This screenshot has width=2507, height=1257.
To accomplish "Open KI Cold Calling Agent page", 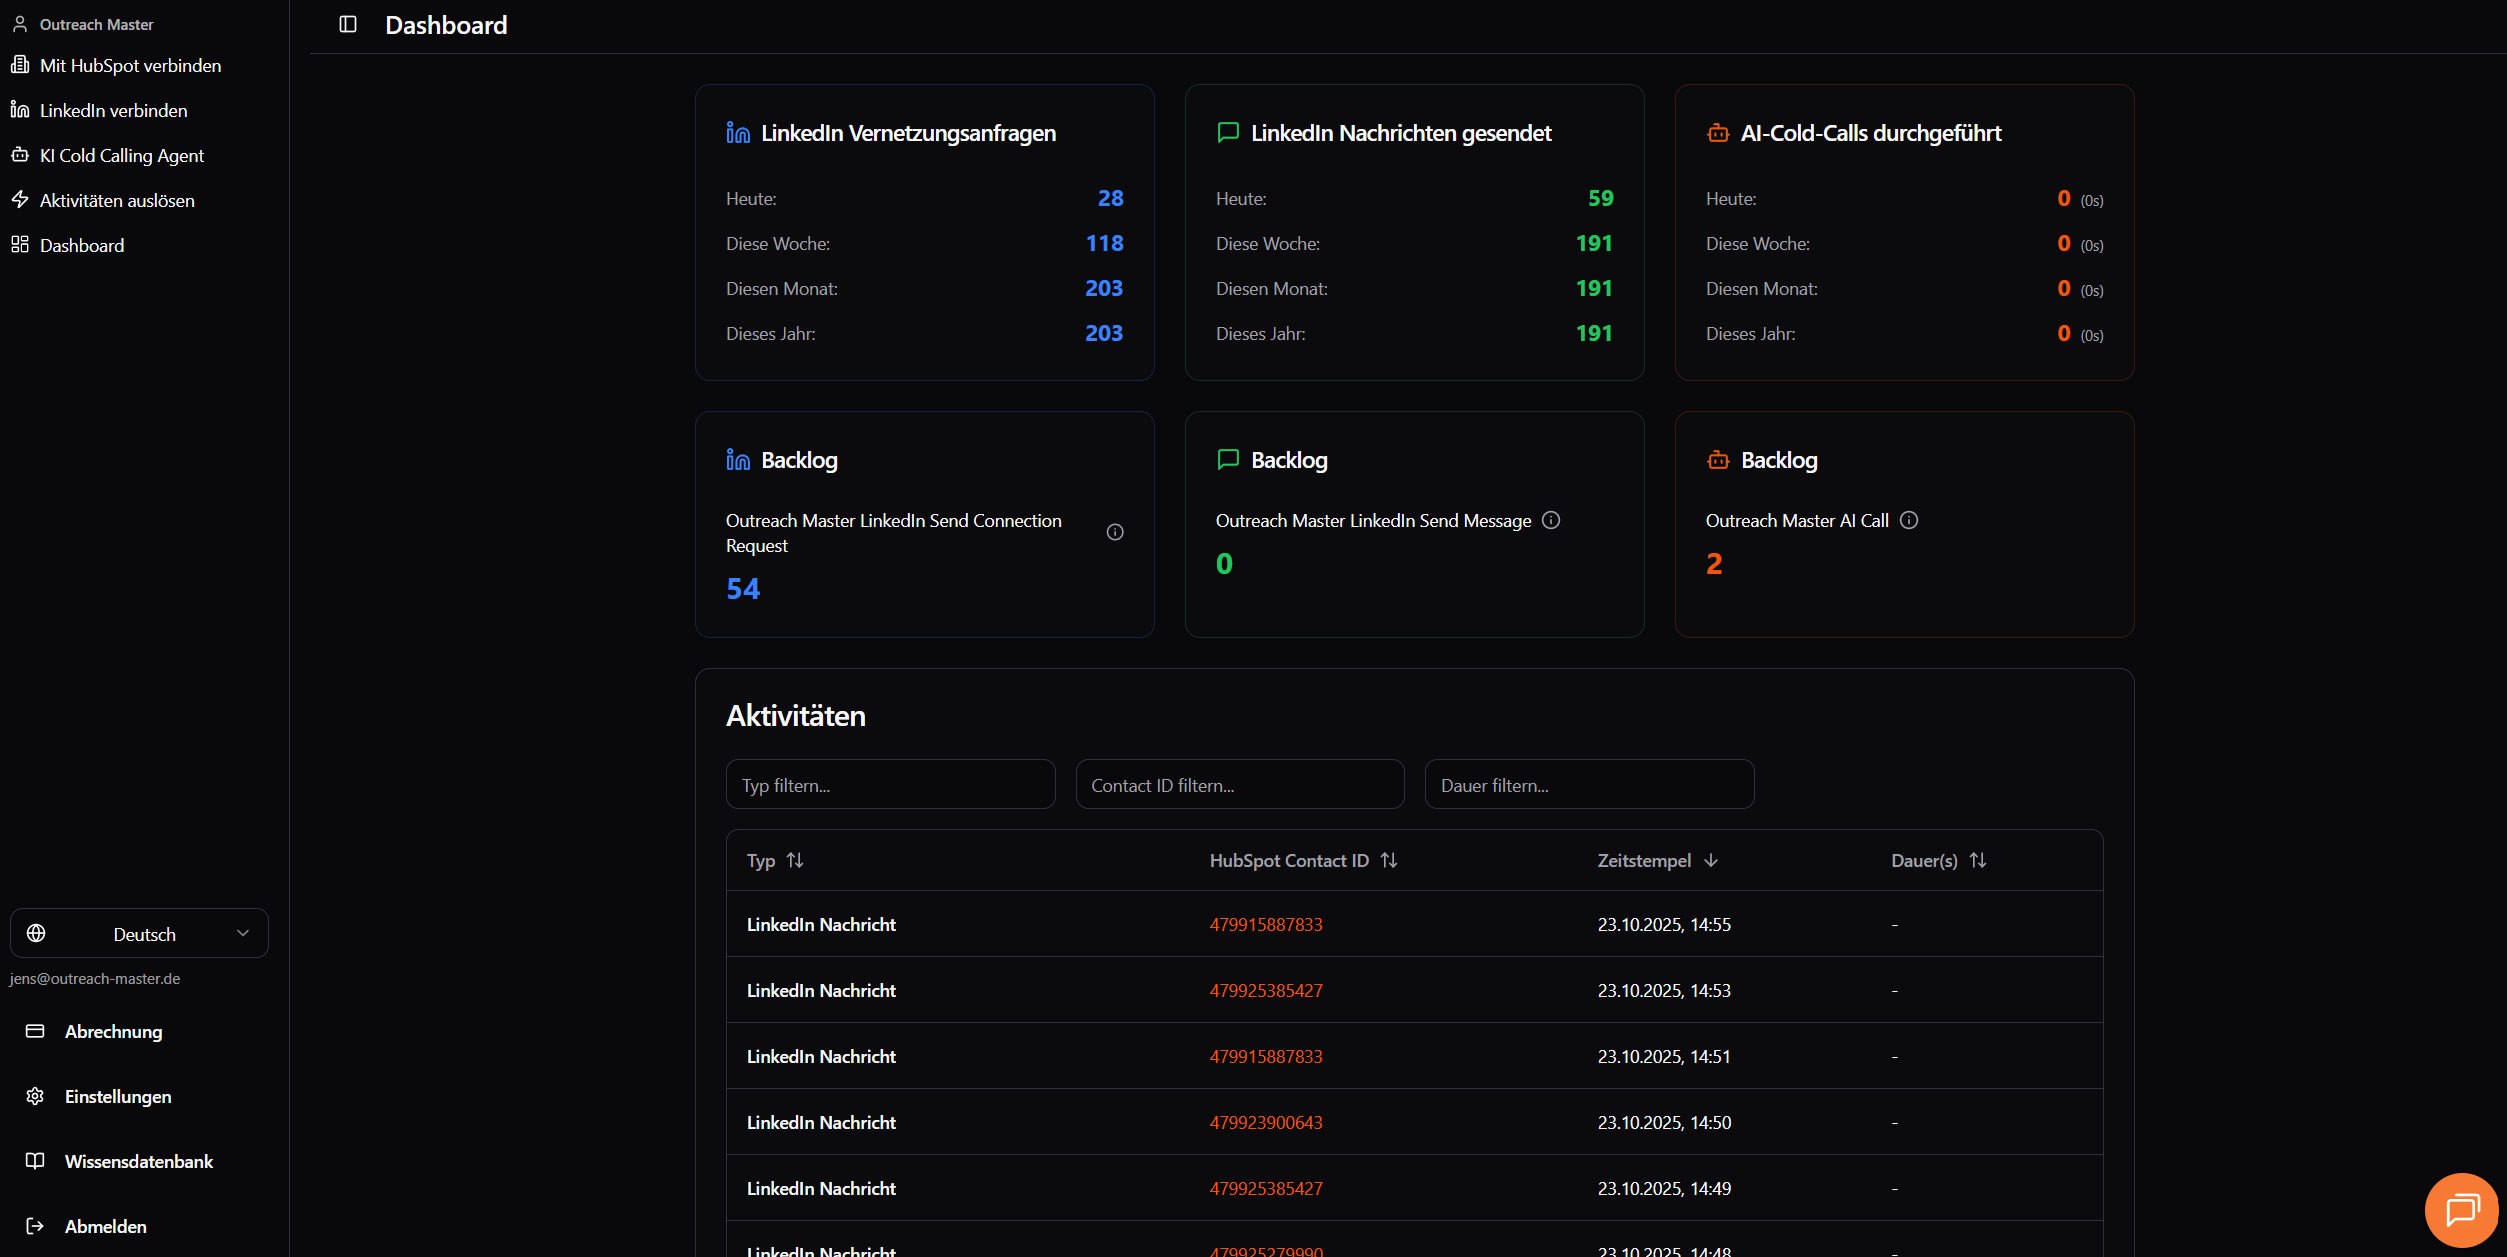I will click(x=121, y=155).
